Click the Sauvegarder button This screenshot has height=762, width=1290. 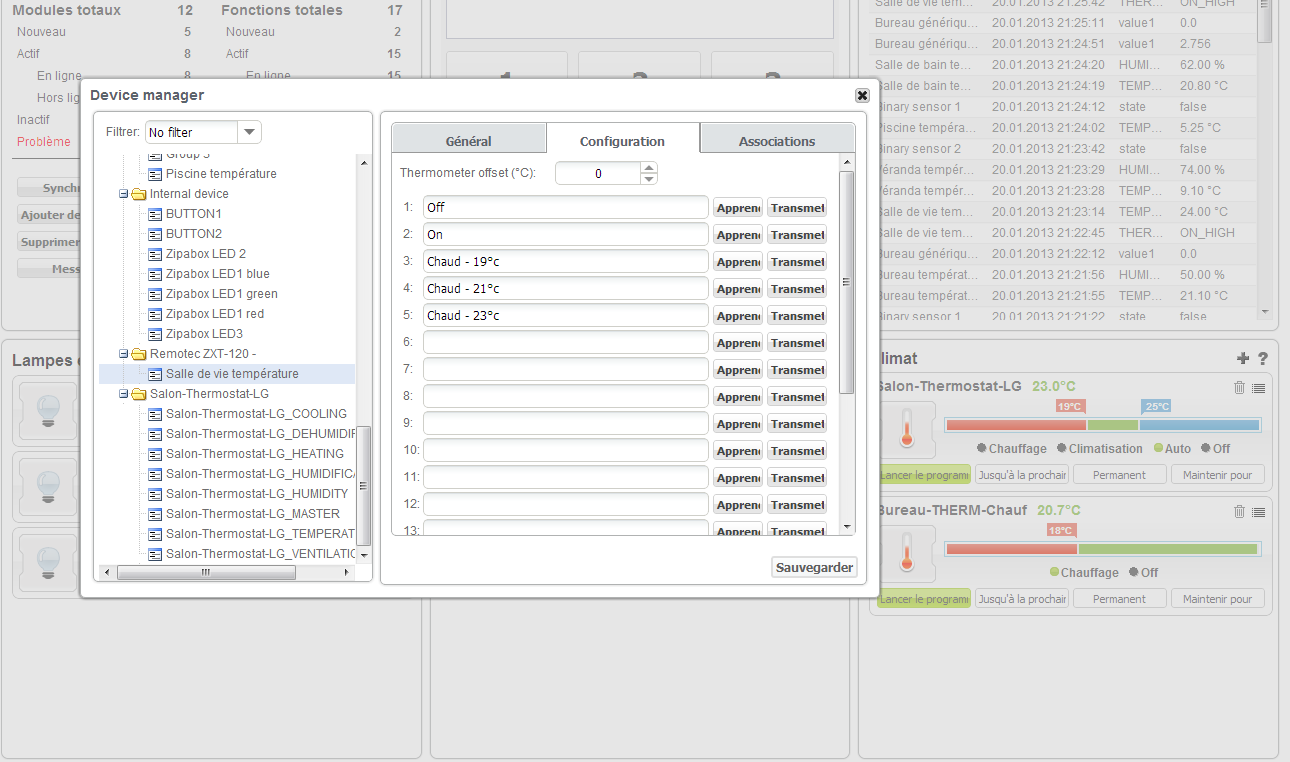[x=814, y=567]
